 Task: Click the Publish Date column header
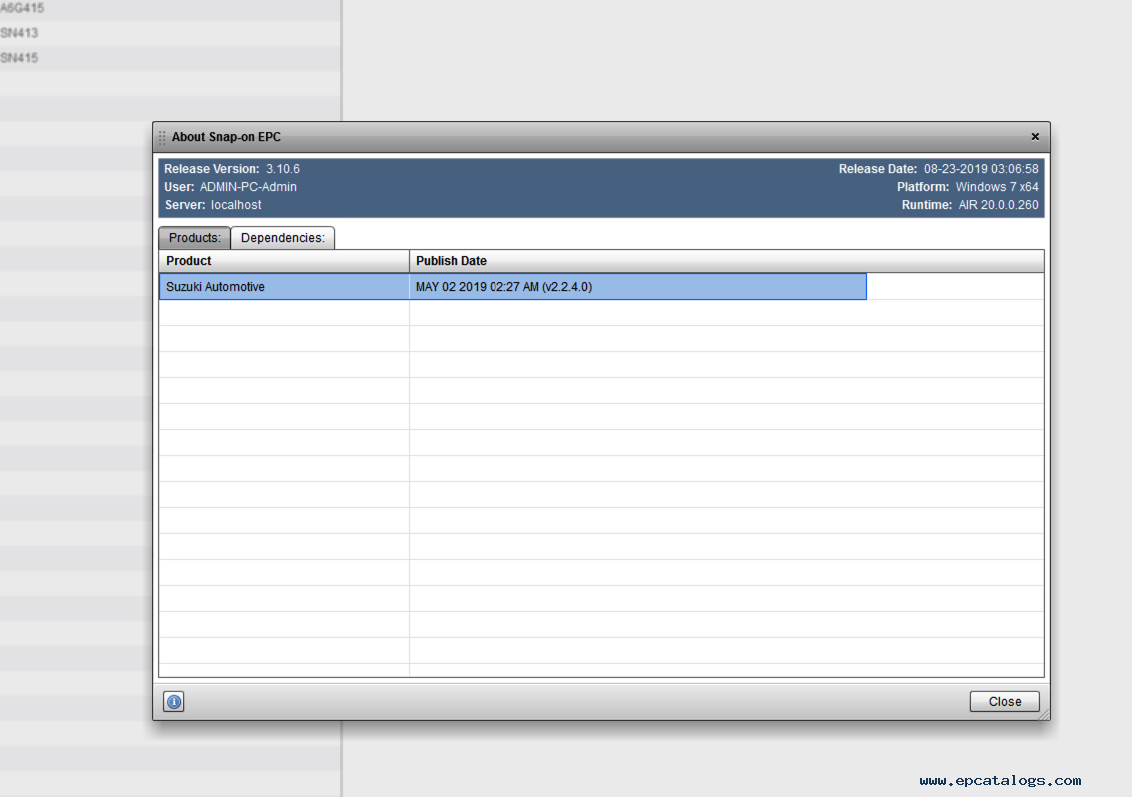(x=726, y=261)
